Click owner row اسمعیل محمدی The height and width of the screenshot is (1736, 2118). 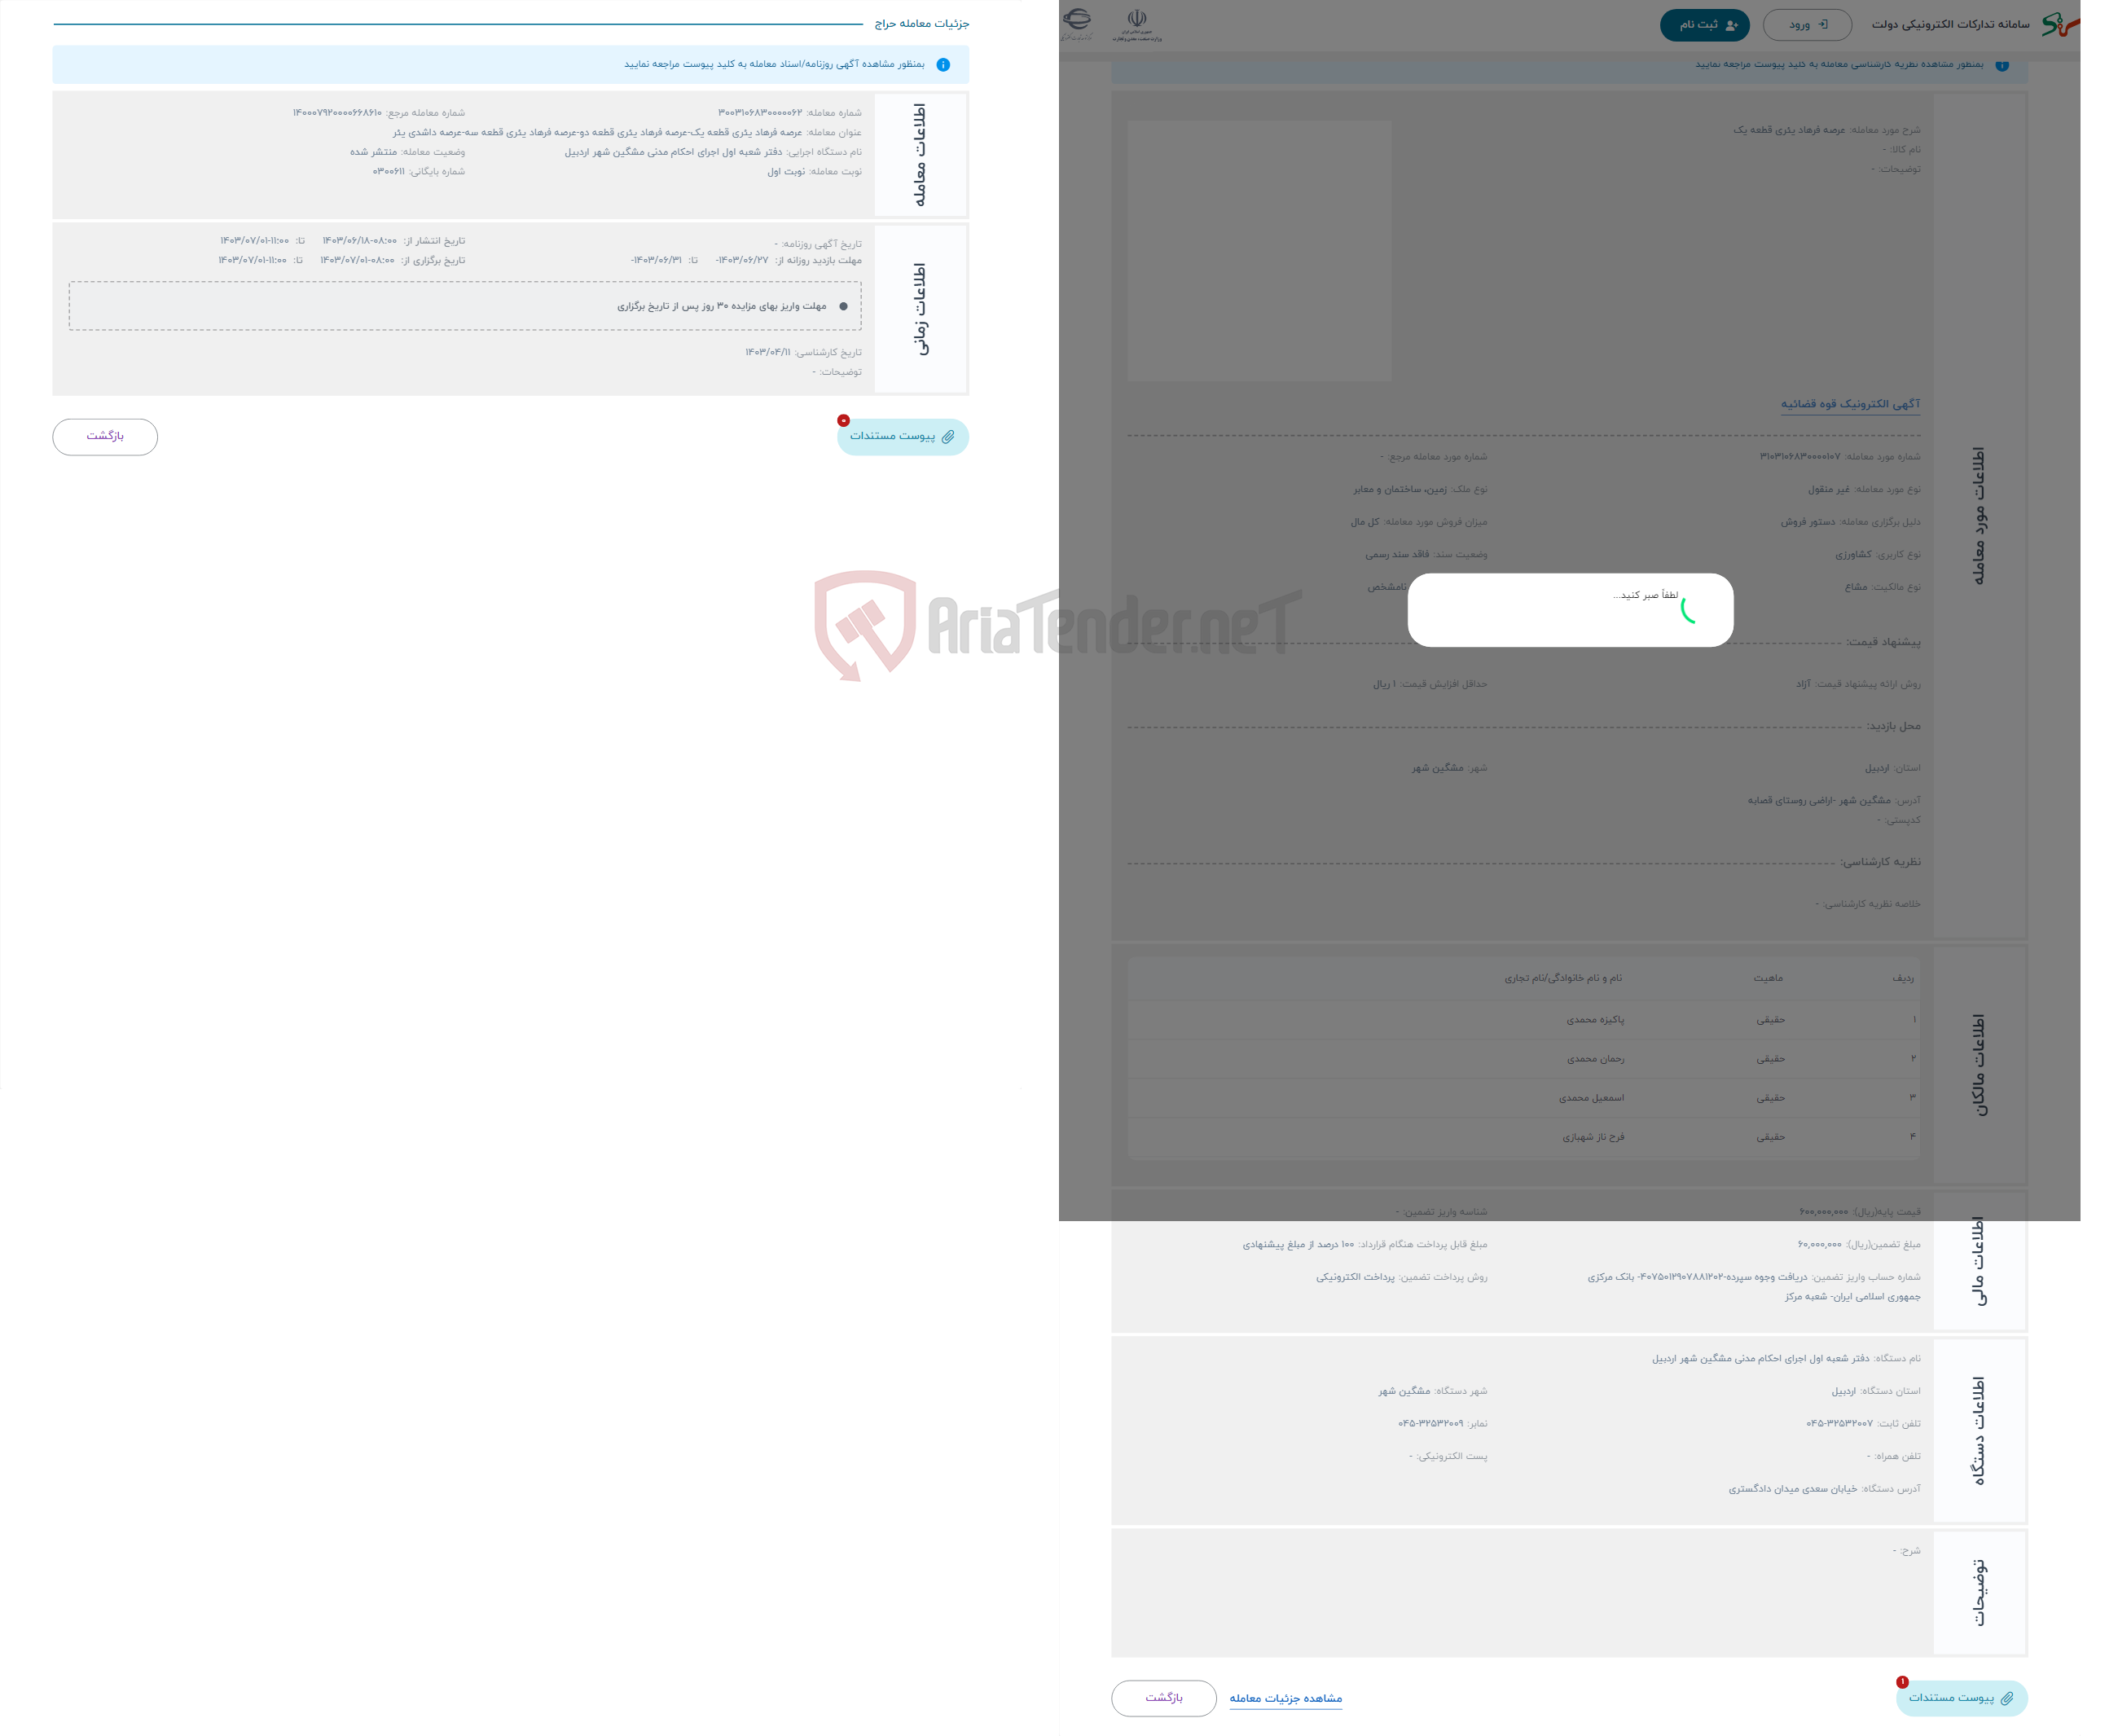[x=1524, y=1098]
